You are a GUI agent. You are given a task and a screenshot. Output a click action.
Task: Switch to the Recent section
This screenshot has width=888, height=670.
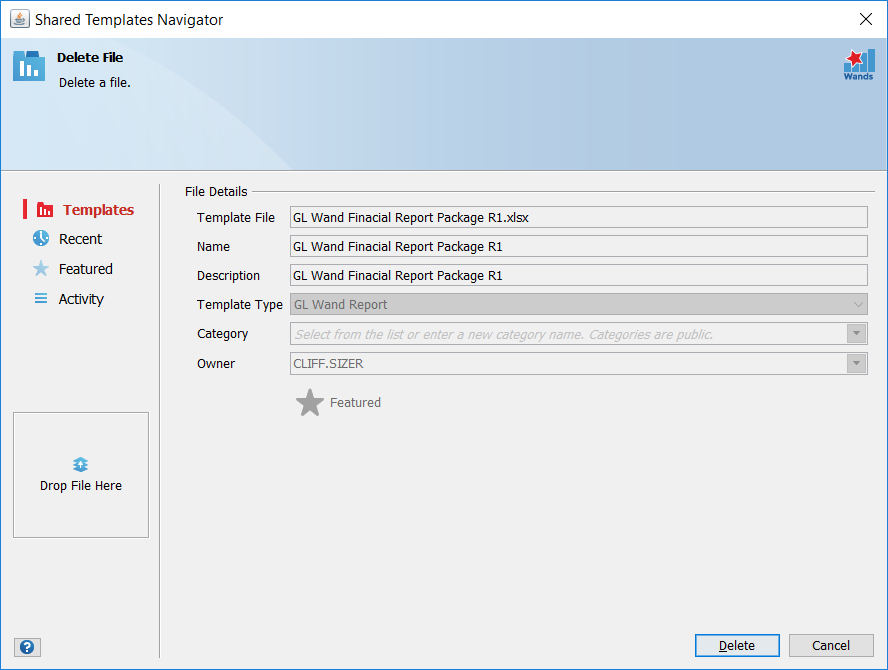pos(67,239)
